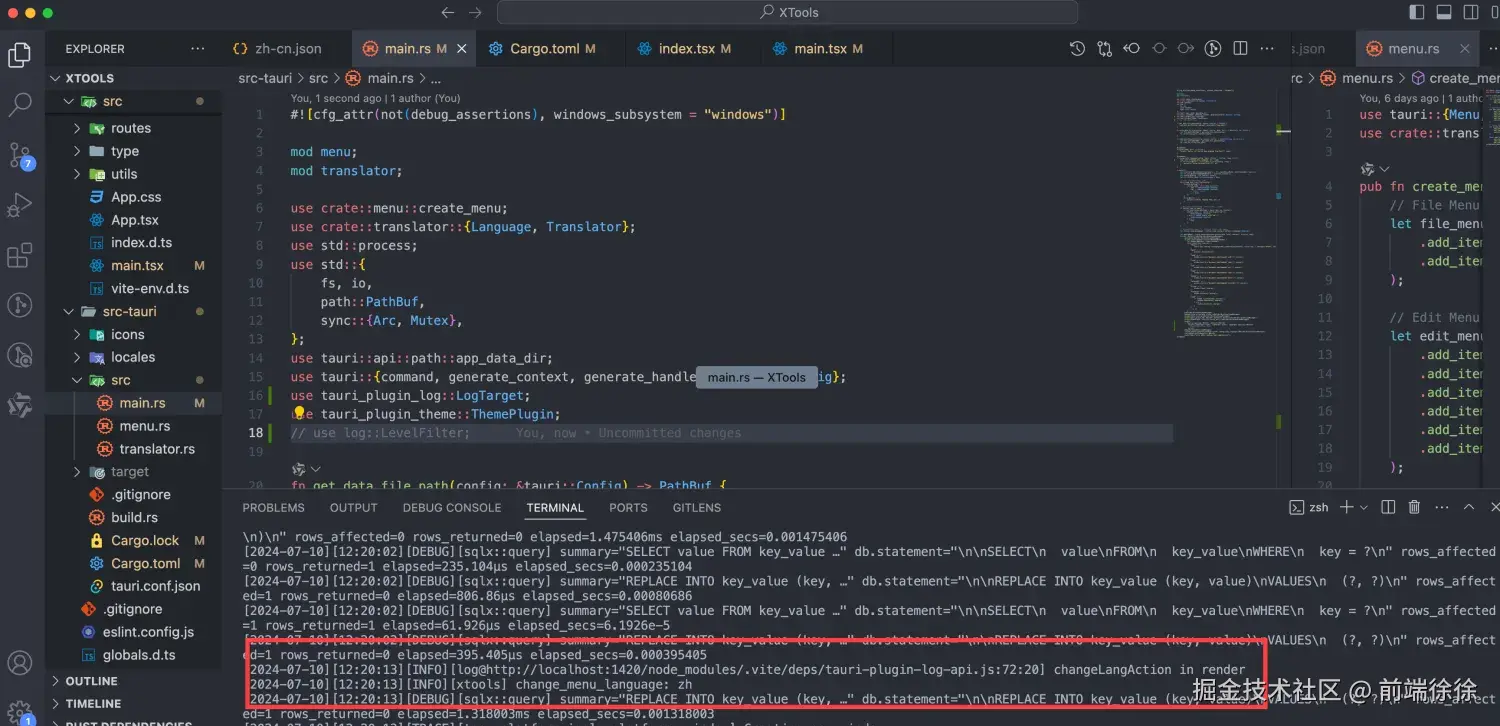Viewport: 1500px width, 726px height.
Task: Toggle secondary side bar layout icon
Action: point(1471,13)
